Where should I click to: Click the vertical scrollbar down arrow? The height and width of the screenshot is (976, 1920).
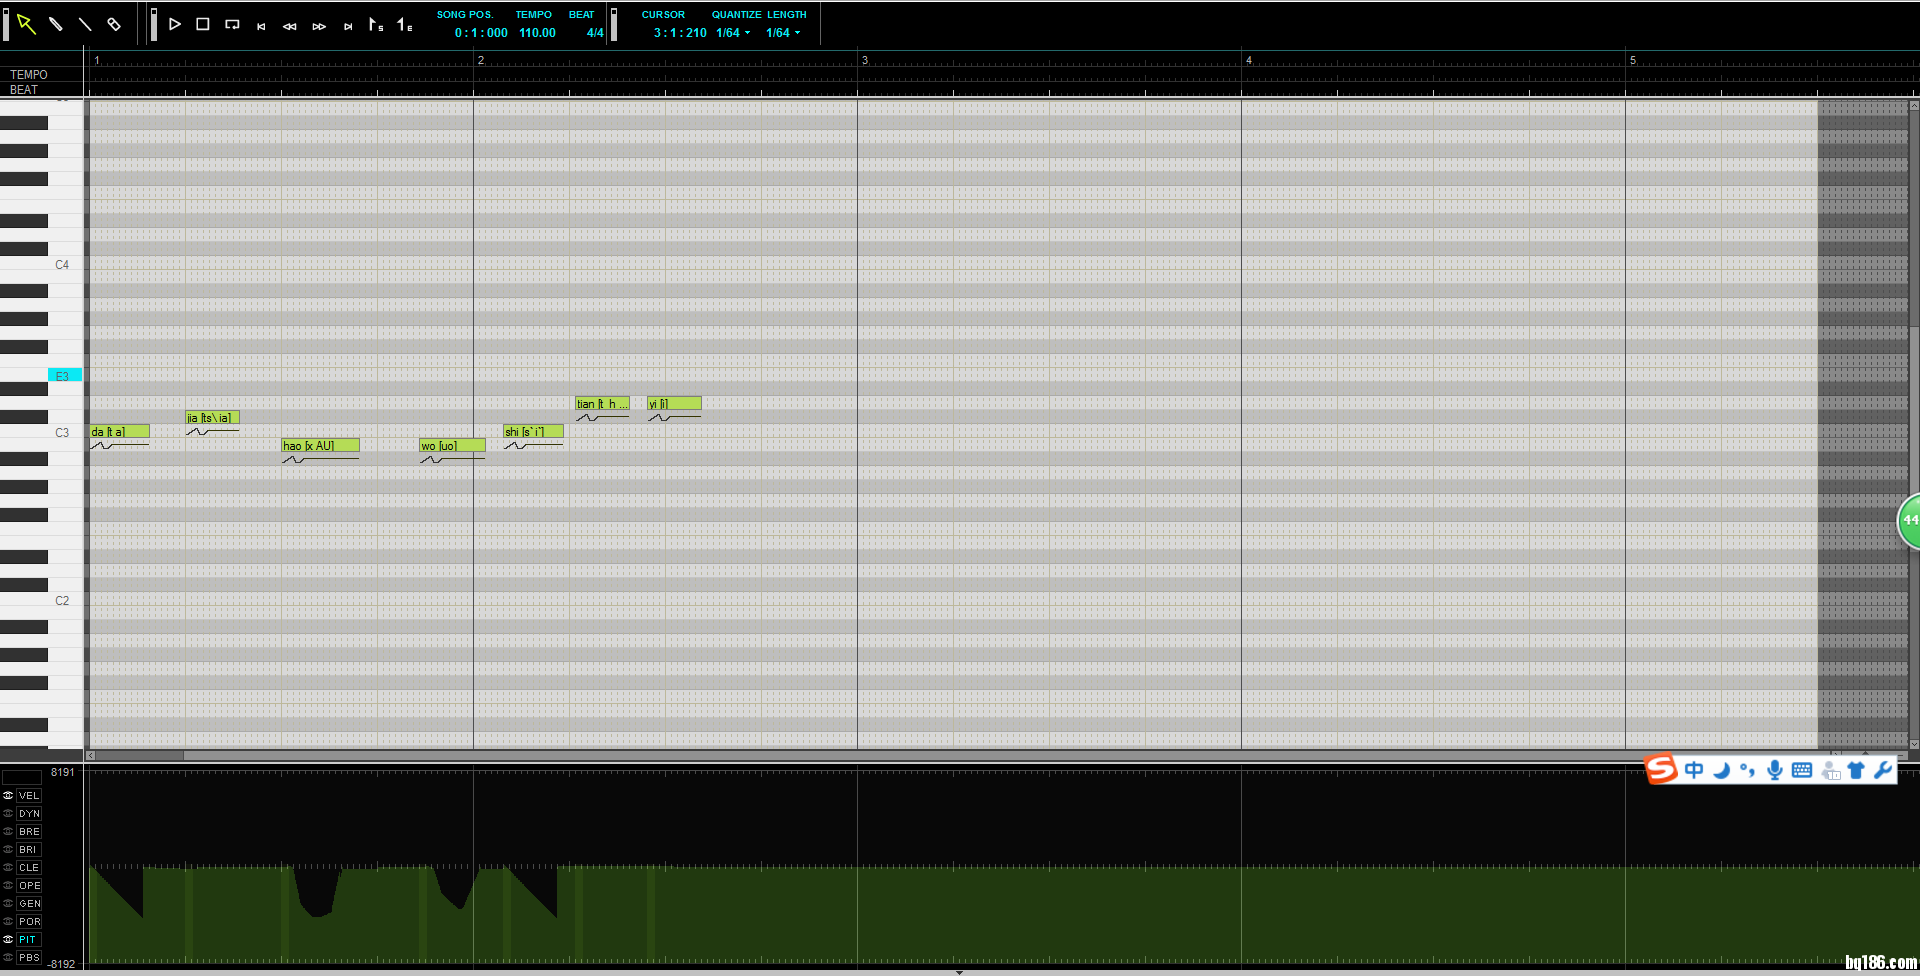[x=1914, y=744]
